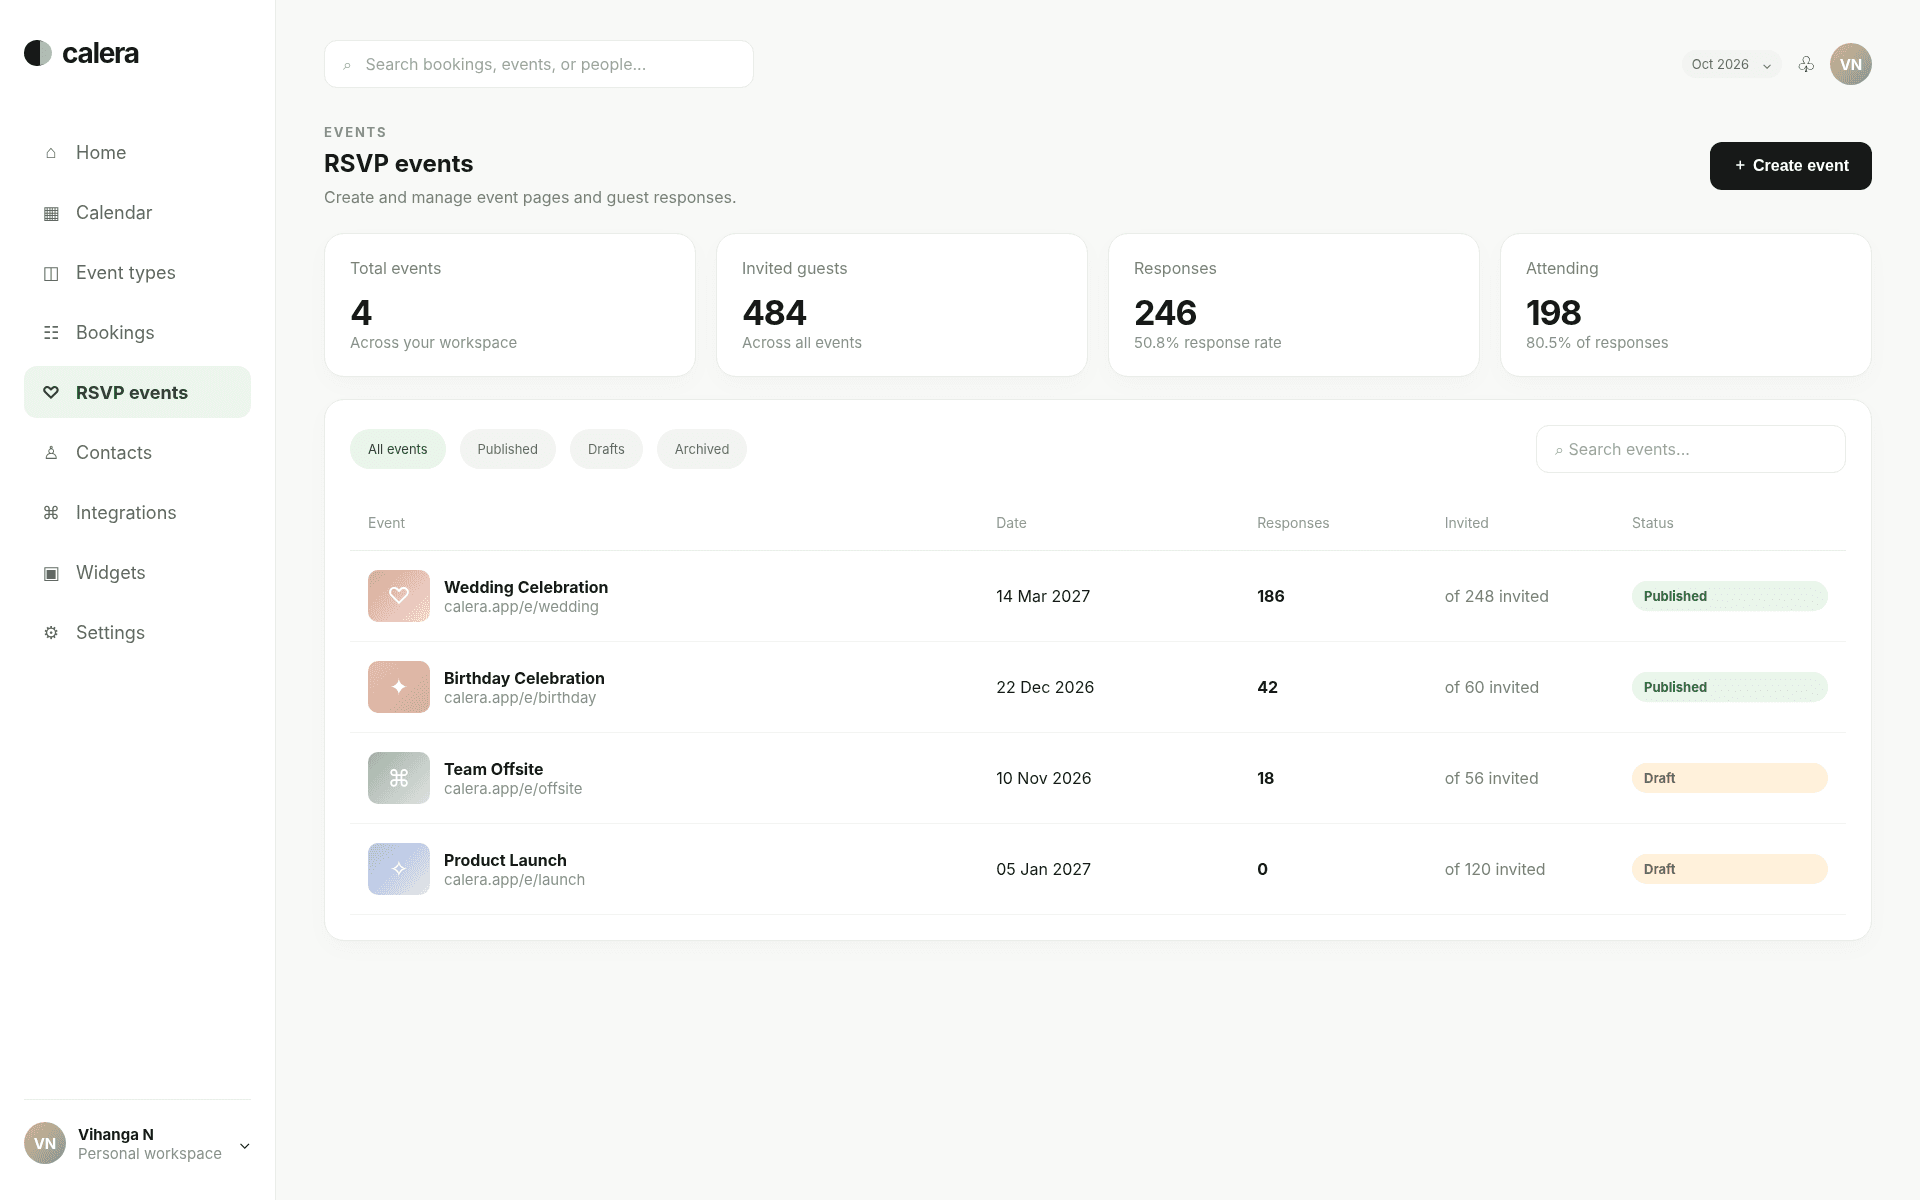Screen dimensions: 1920x1200
Task: Click the Date column header
Action: [x=1011, y=523]
